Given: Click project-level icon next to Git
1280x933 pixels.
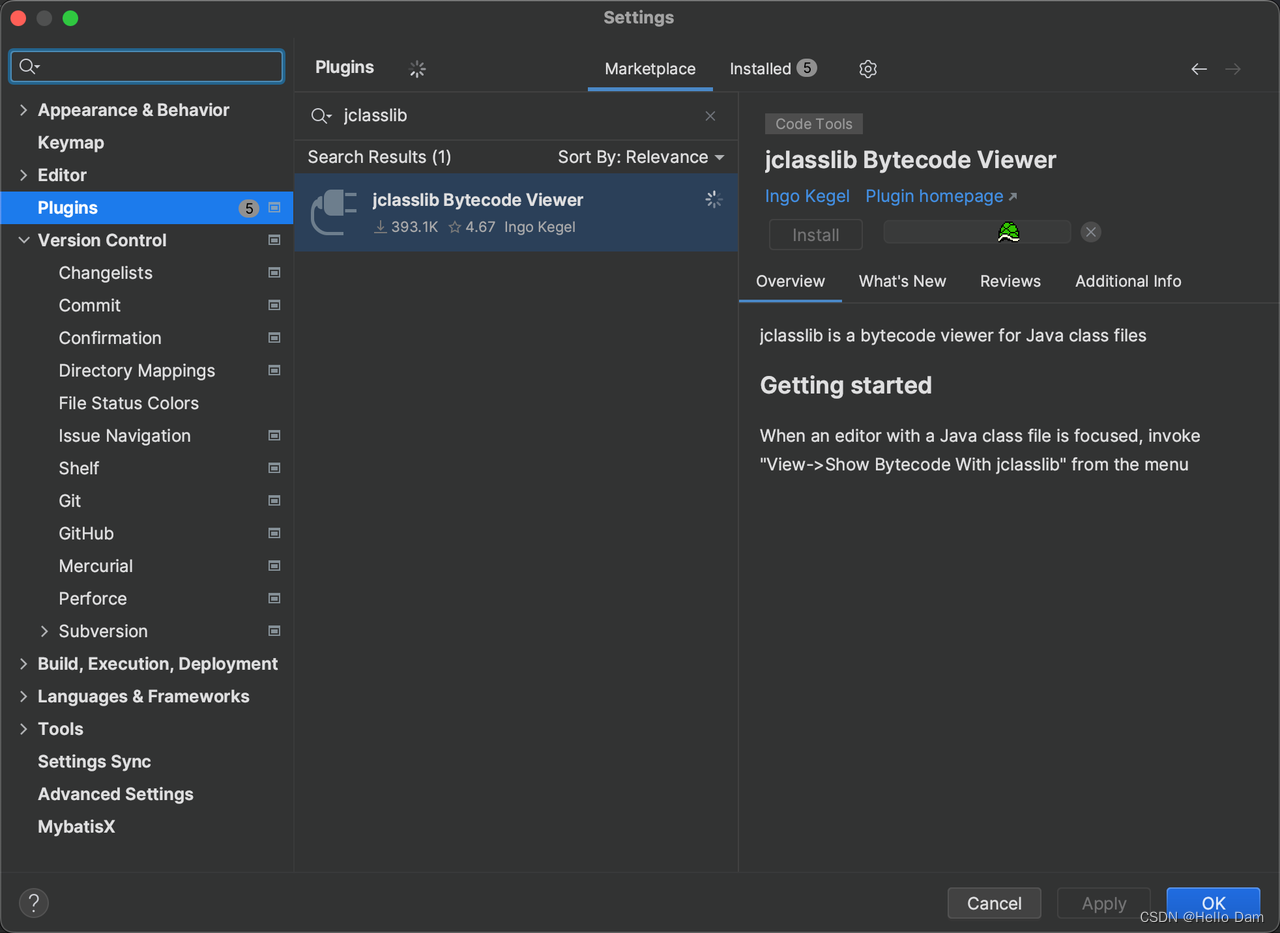Looking at the screenshot, I should click(x=274, y=501).
